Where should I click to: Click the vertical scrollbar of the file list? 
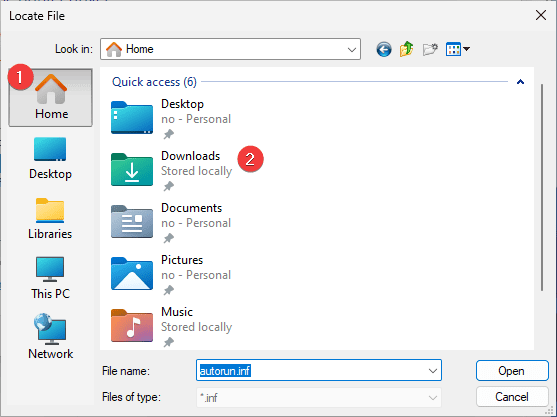[542, 188]
